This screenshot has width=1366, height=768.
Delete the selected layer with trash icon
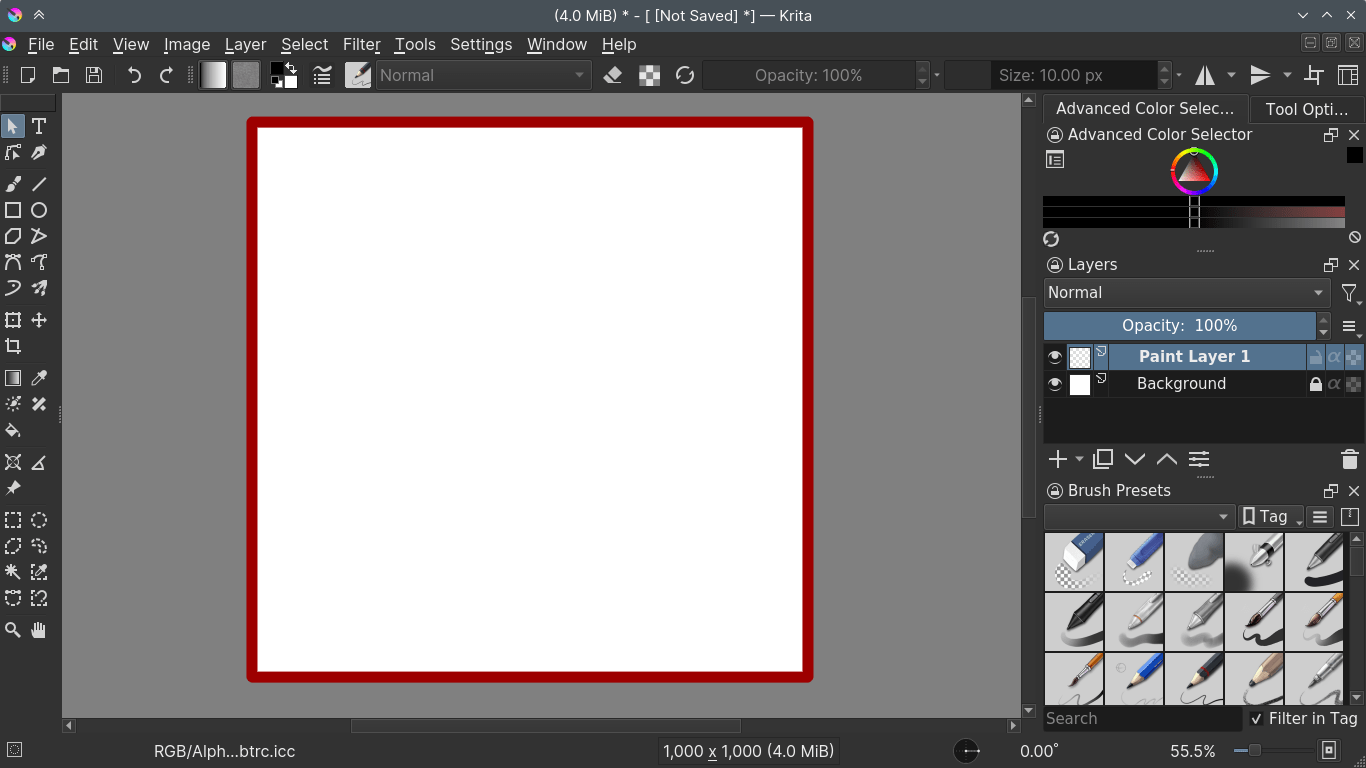tap(1350, 459)
